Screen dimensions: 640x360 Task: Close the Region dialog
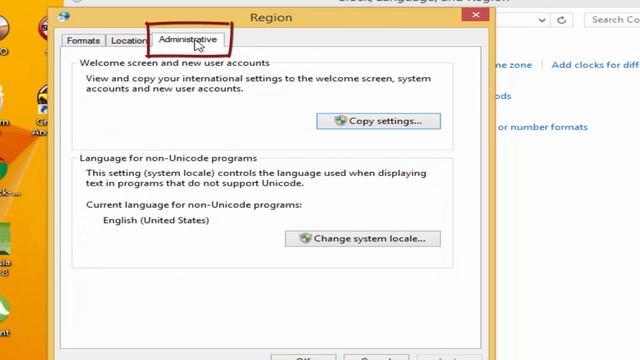tap(476, 15)
